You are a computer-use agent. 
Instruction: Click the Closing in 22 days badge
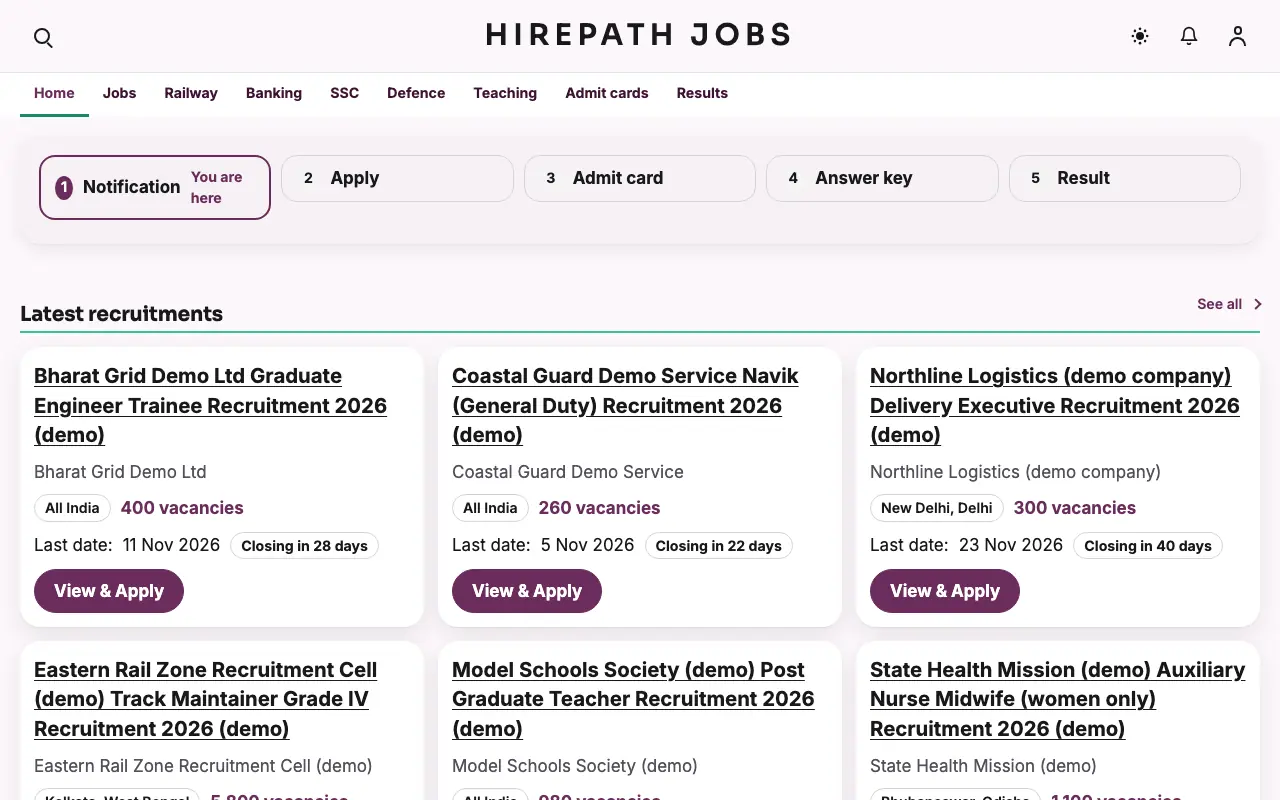(x=718, y=546)
